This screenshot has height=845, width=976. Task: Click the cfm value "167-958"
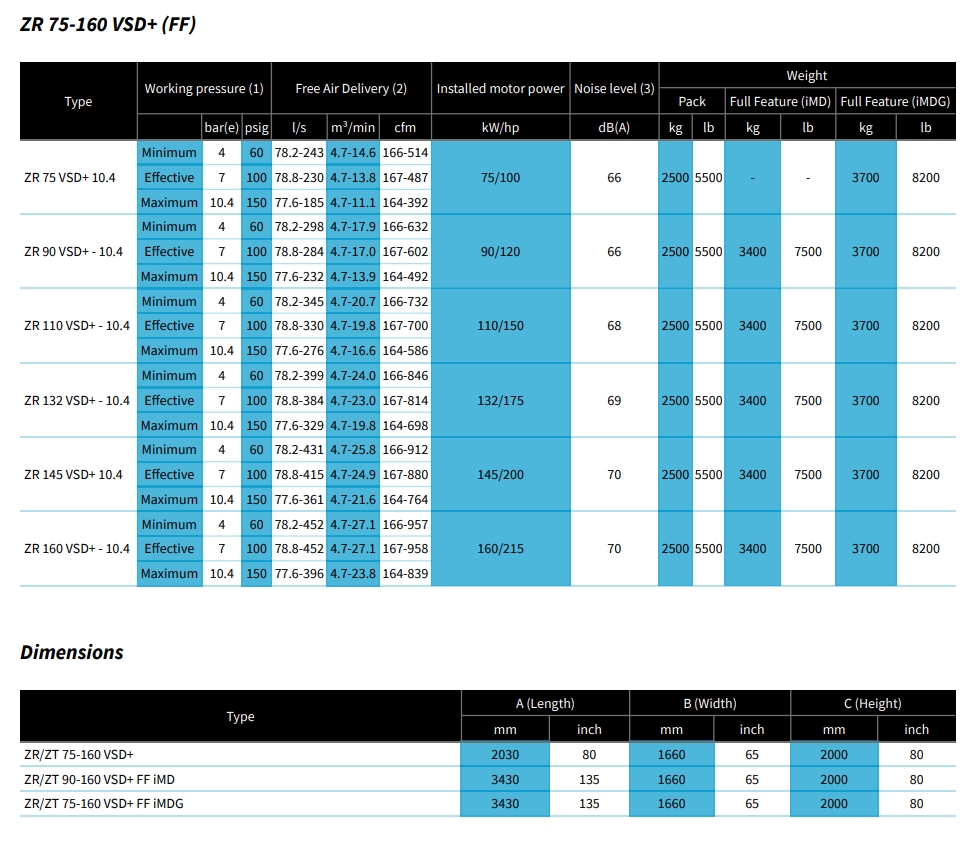[405, 548]
